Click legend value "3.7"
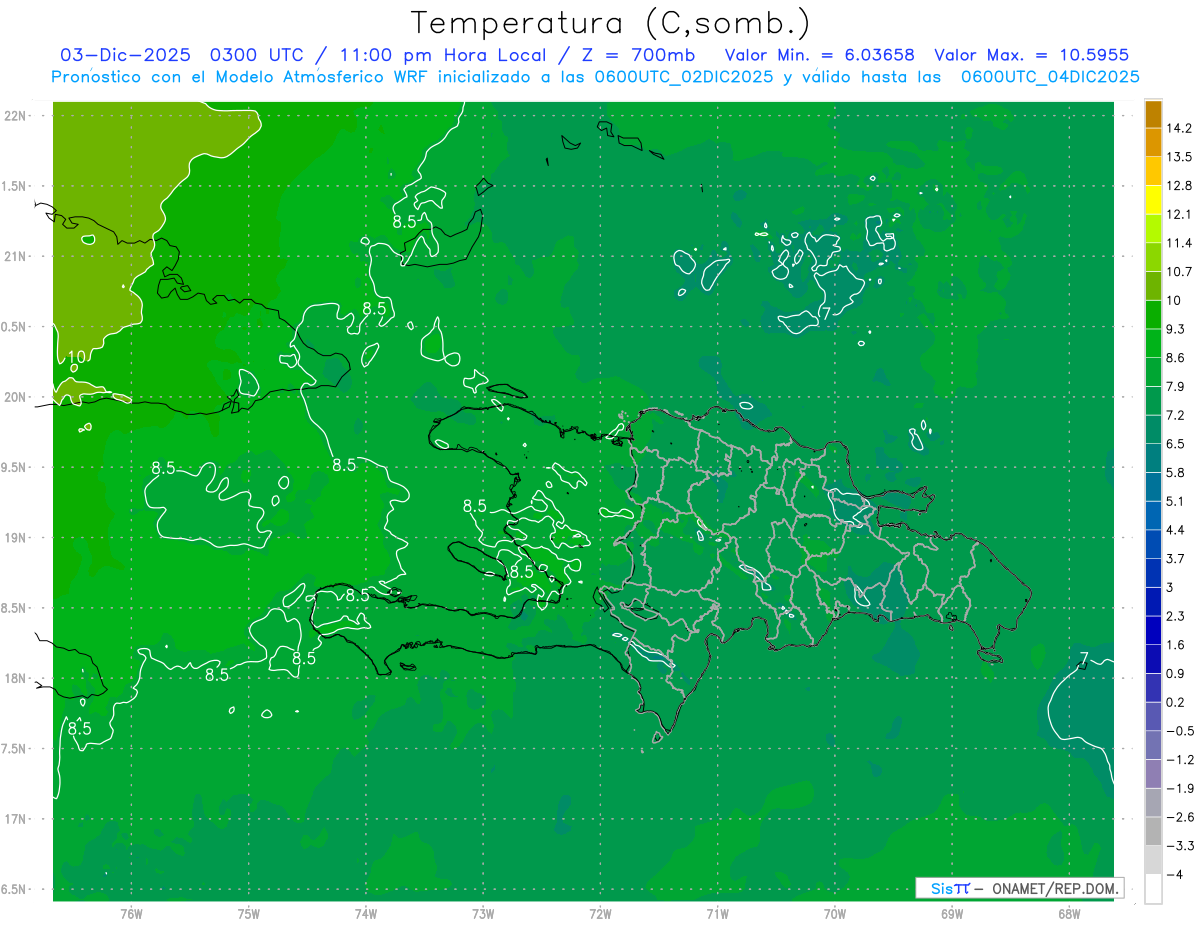Screen dimensions: 1200x927 (x=1176, y=559)
